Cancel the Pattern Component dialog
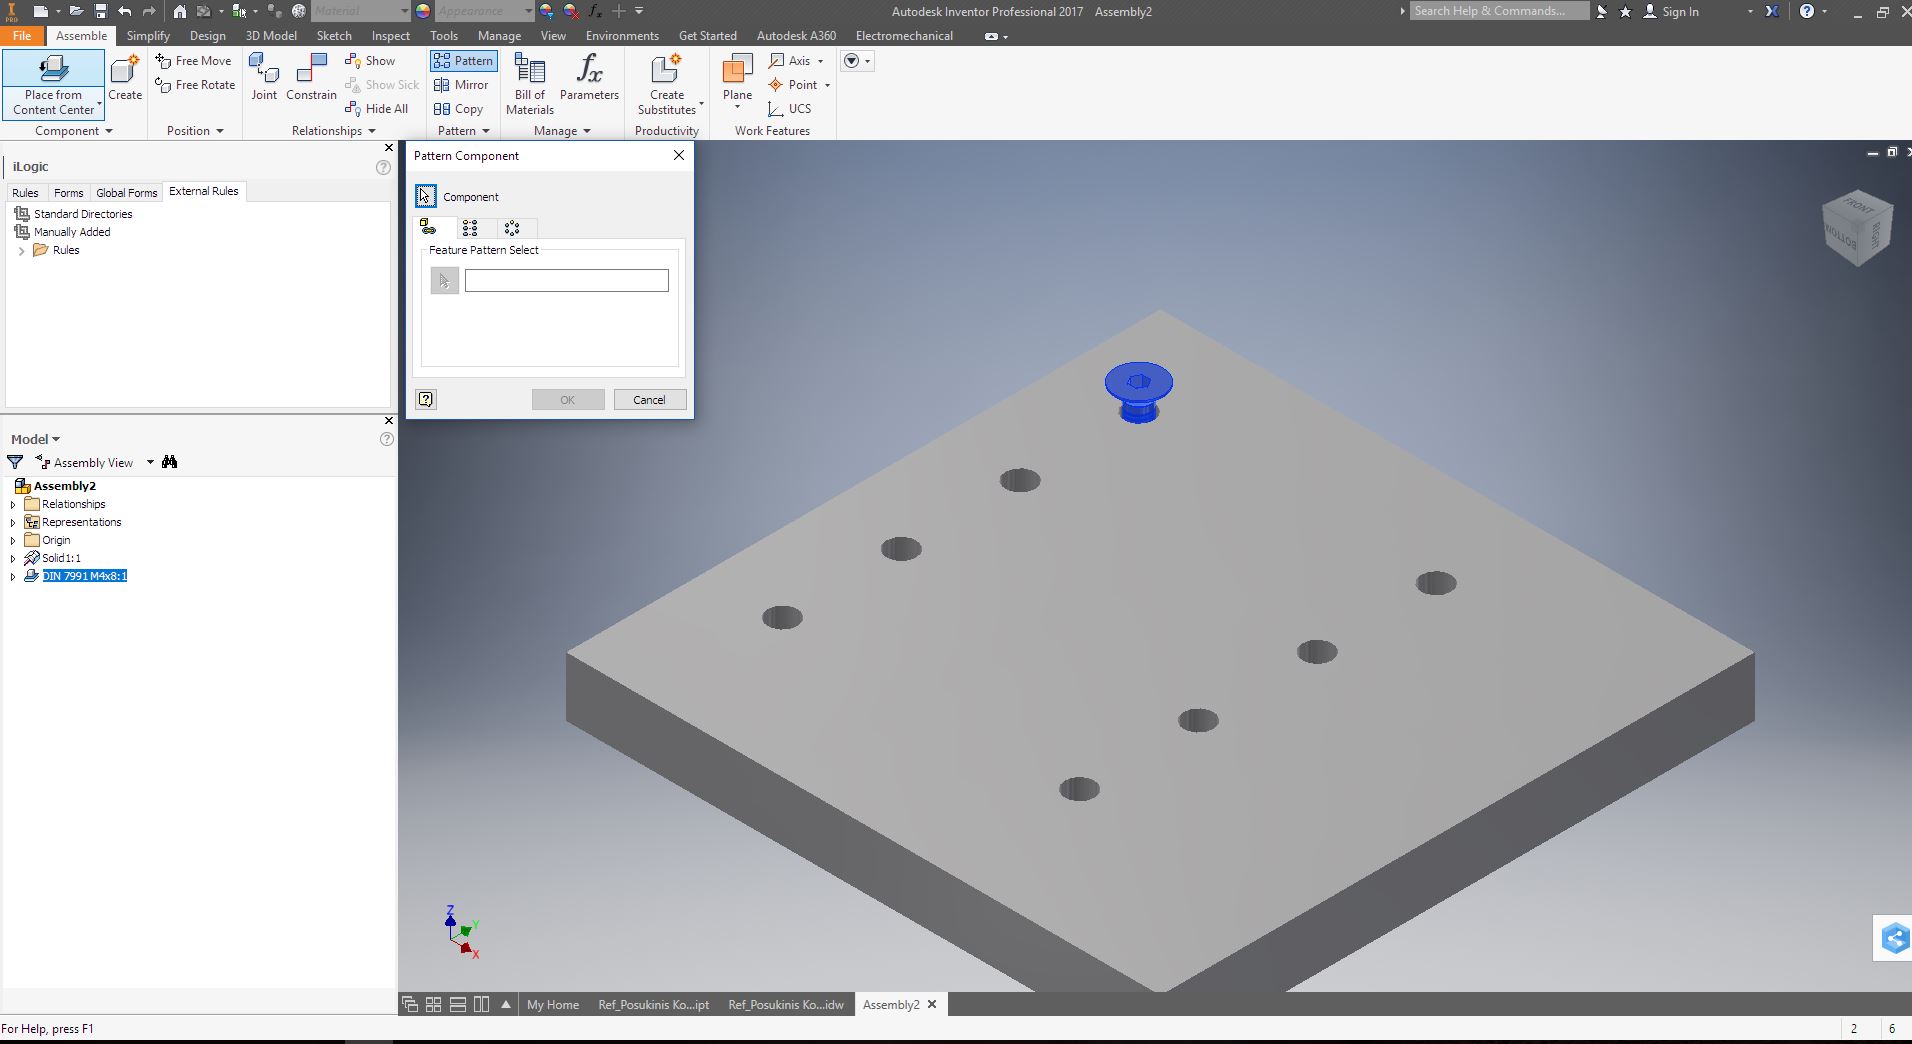The height and width of the screenshot is (1044, 1912). pos(649,399)
